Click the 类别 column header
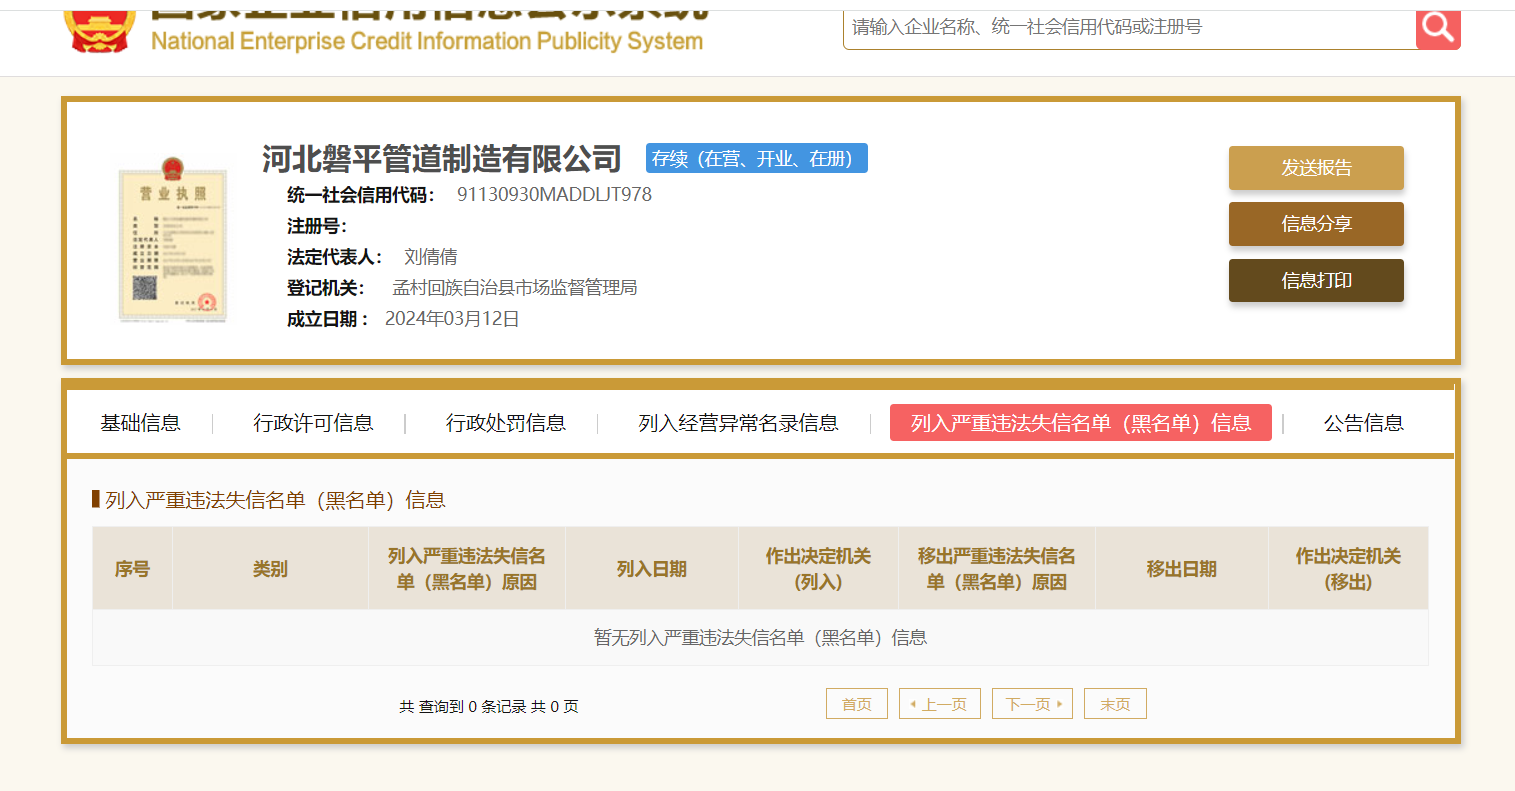 pos(270,569)
